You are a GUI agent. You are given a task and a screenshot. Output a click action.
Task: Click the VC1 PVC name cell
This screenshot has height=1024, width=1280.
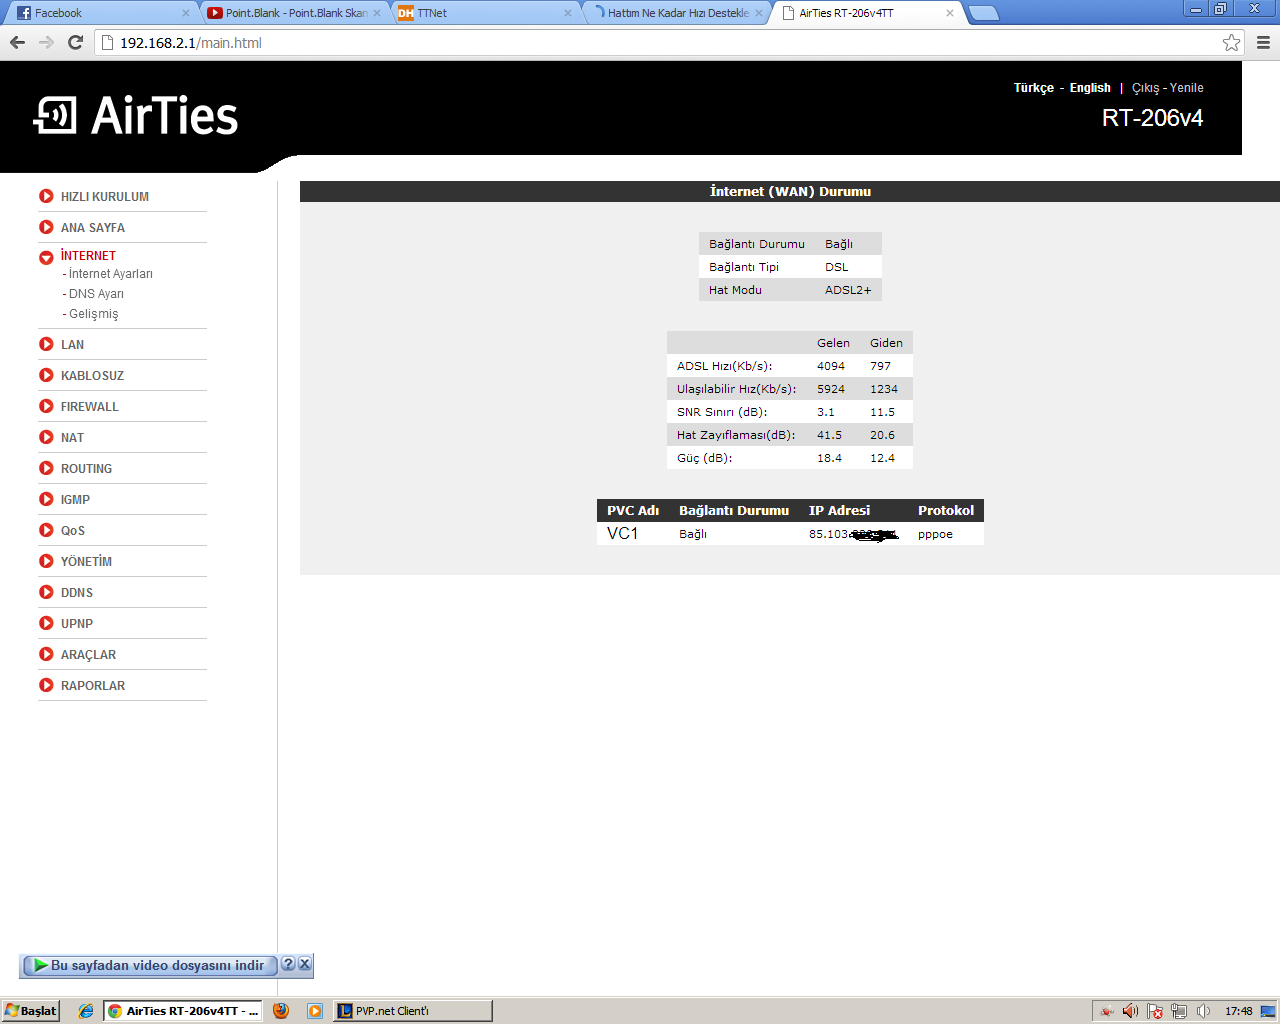click(622, 534)
